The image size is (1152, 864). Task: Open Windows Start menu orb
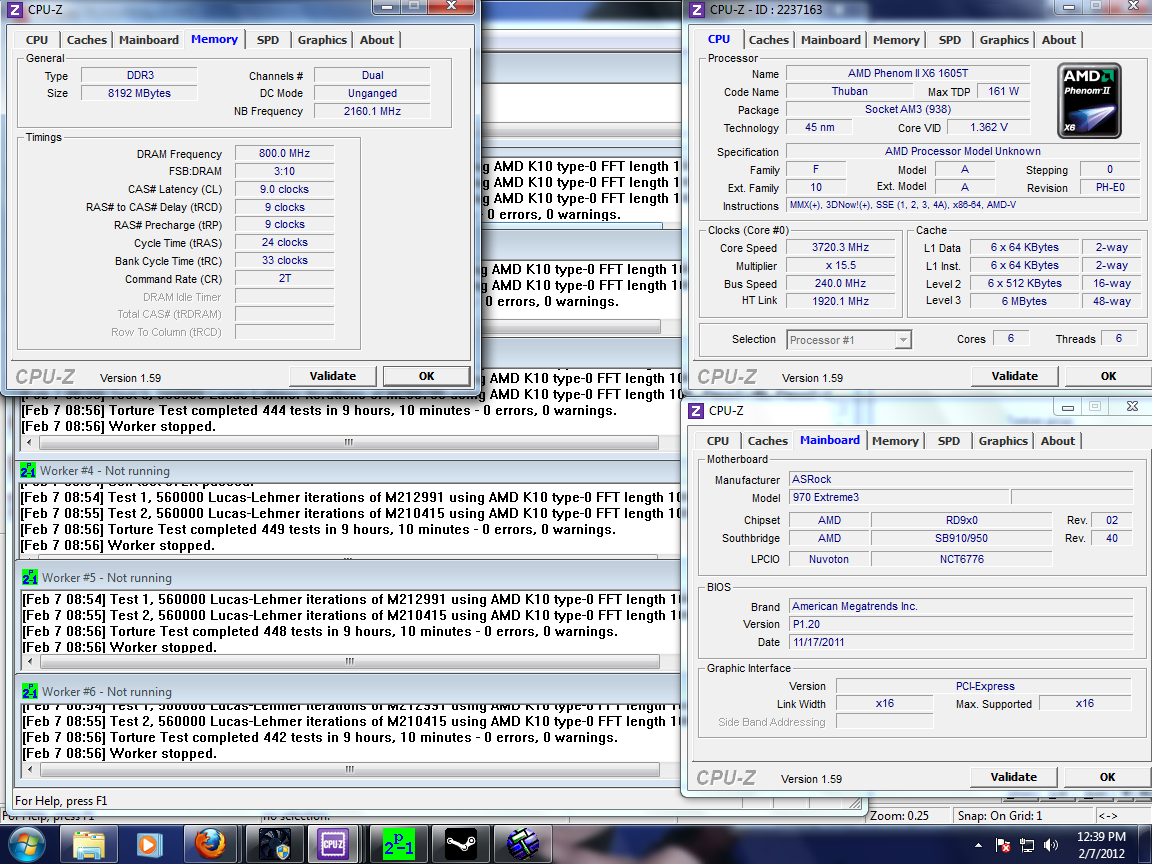(26, 844)
